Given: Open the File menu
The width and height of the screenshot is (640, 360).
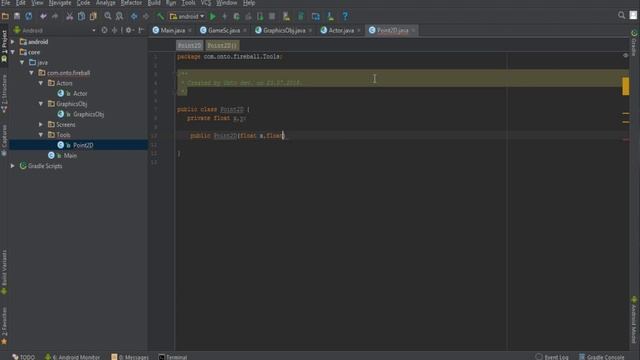Looking at the screenshot, I should pyautogui.click(x=6, y=3).
